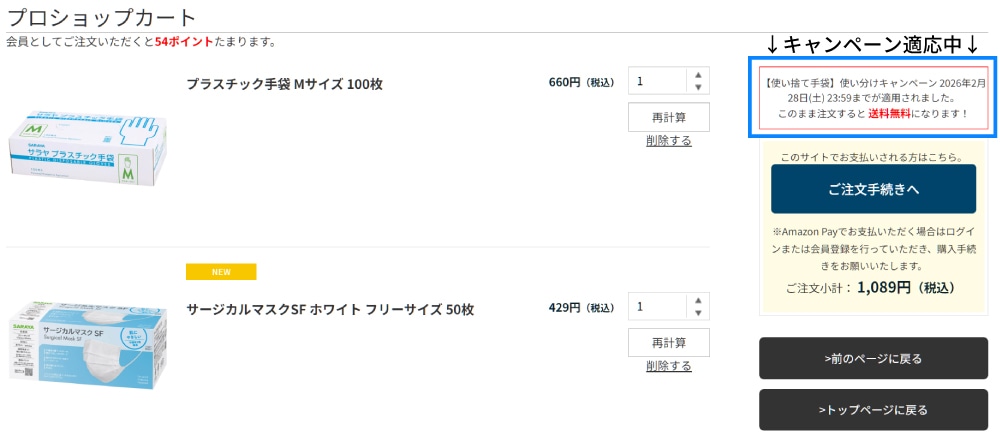Viewport: 1000px width, 435px height.
Task: Increase quantity of プラスチック手袋 with up arrow
Action: click(x=698, y=75)
